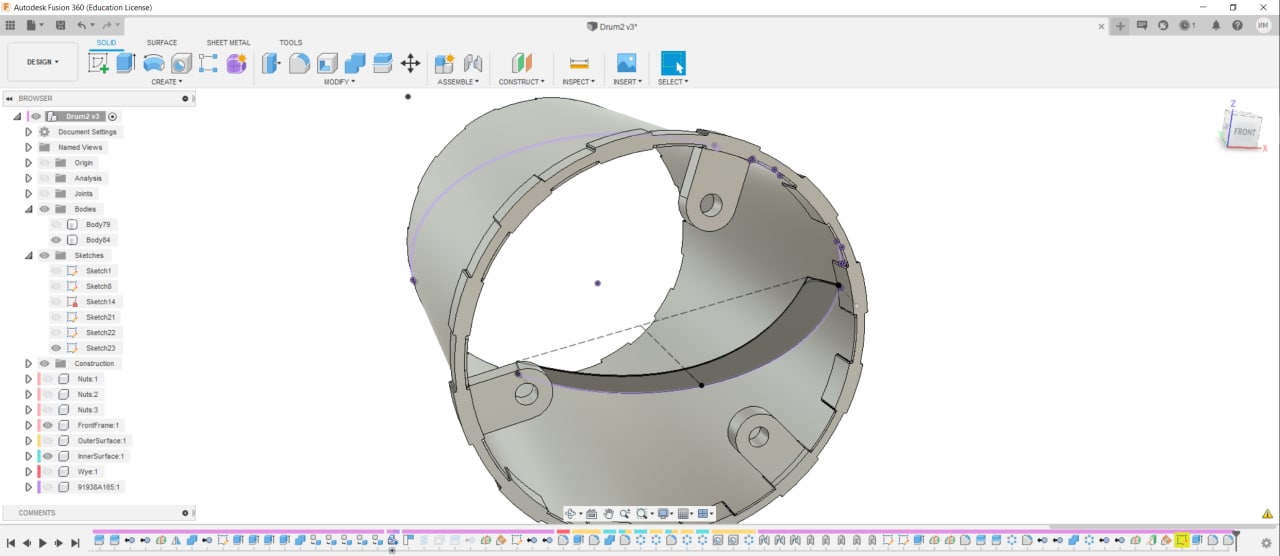Select the Revolve tool
Screen dimensions: 1280x556
coord(153,63)
